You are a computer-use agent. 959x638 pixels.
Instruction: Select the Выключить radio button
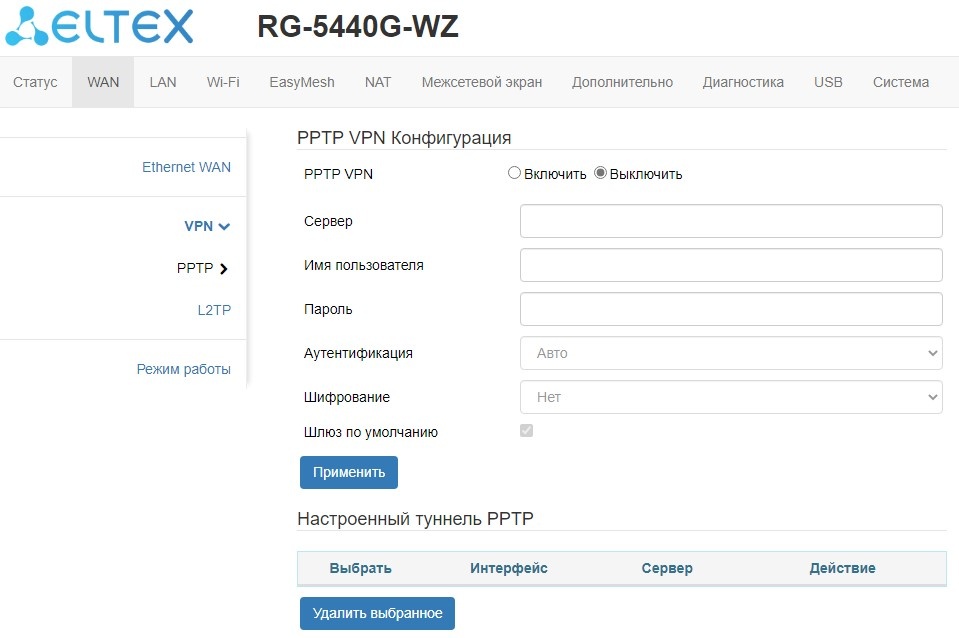pos(600,173)
